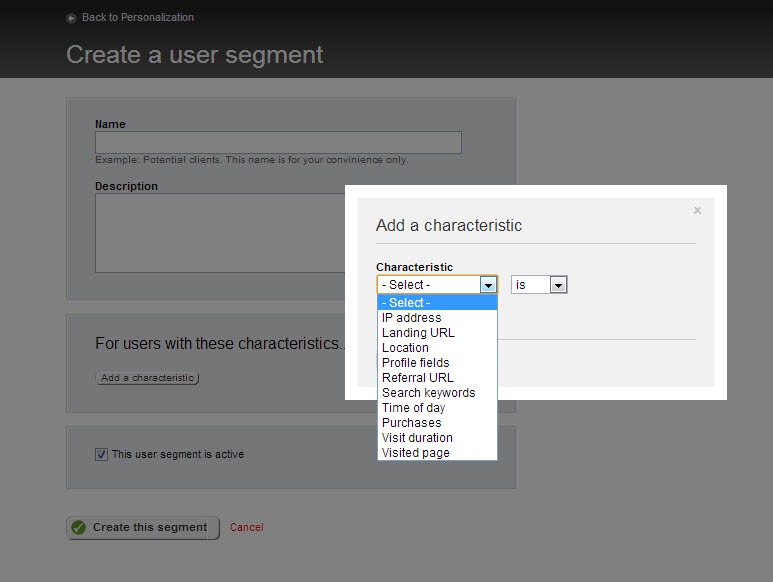Click the green checkmark icon on Create button
This screenshot has height=582, width=773.
point(79,528)
